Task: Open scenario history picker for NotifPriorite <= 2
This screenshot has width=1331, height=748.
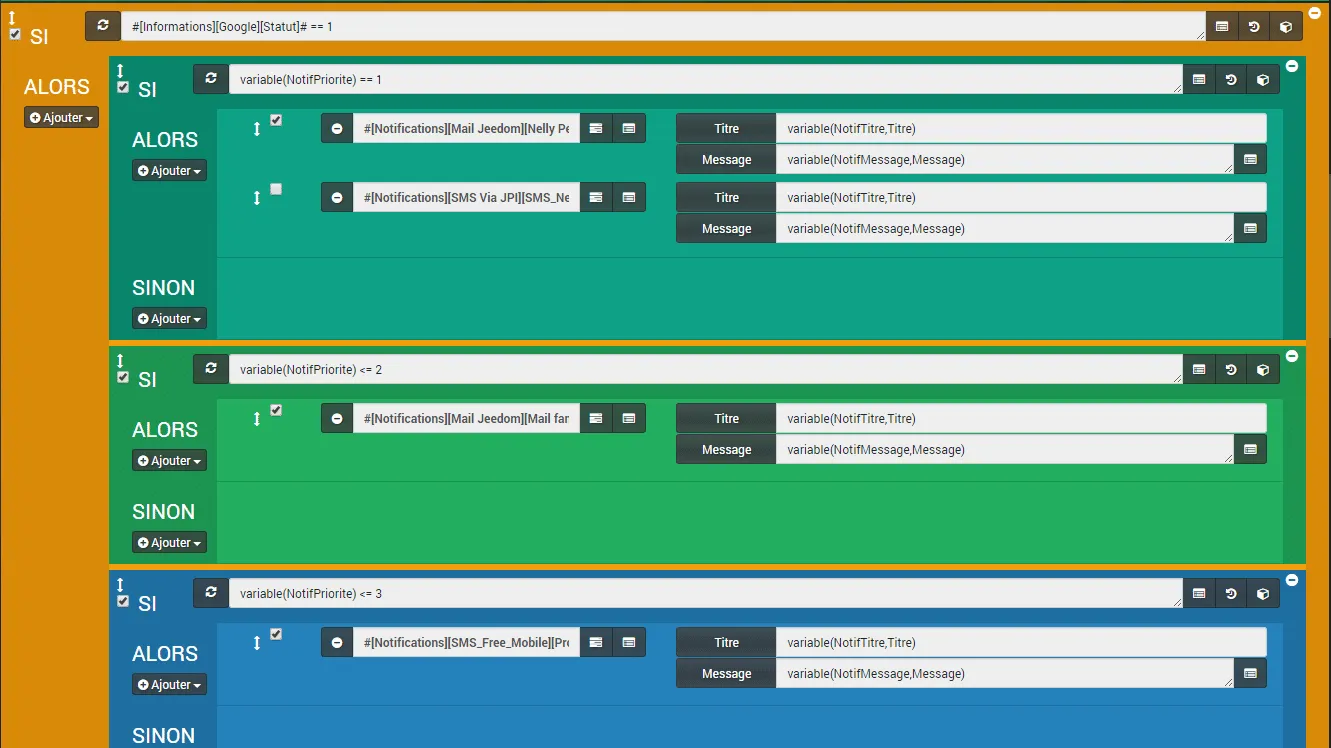Action: point(1231,370)
